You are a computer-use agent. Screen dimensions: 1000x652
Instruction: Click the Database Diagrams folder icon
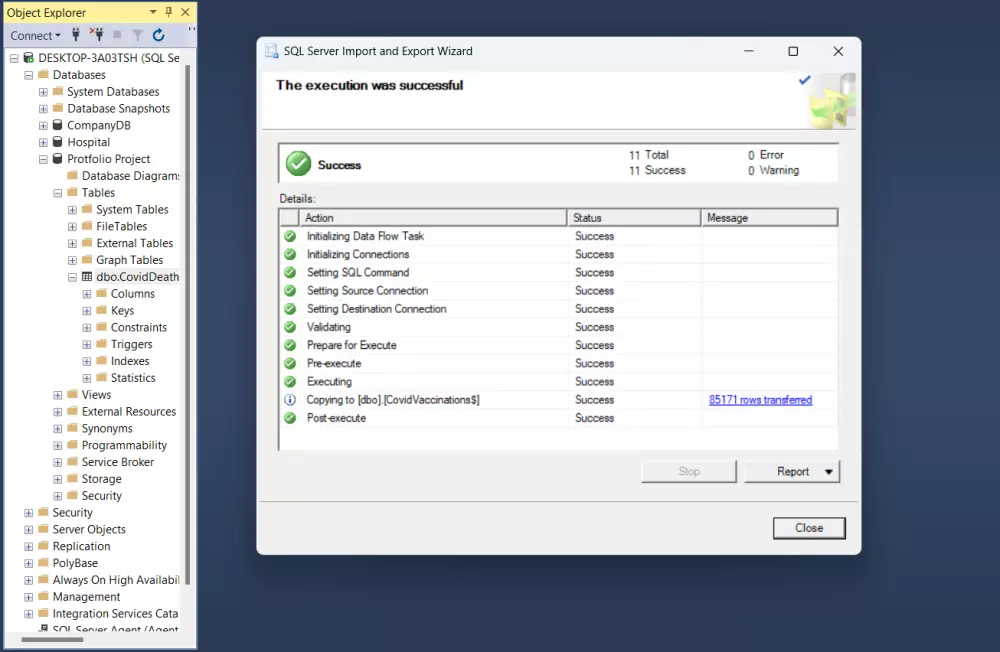click(x=72, y=175)
